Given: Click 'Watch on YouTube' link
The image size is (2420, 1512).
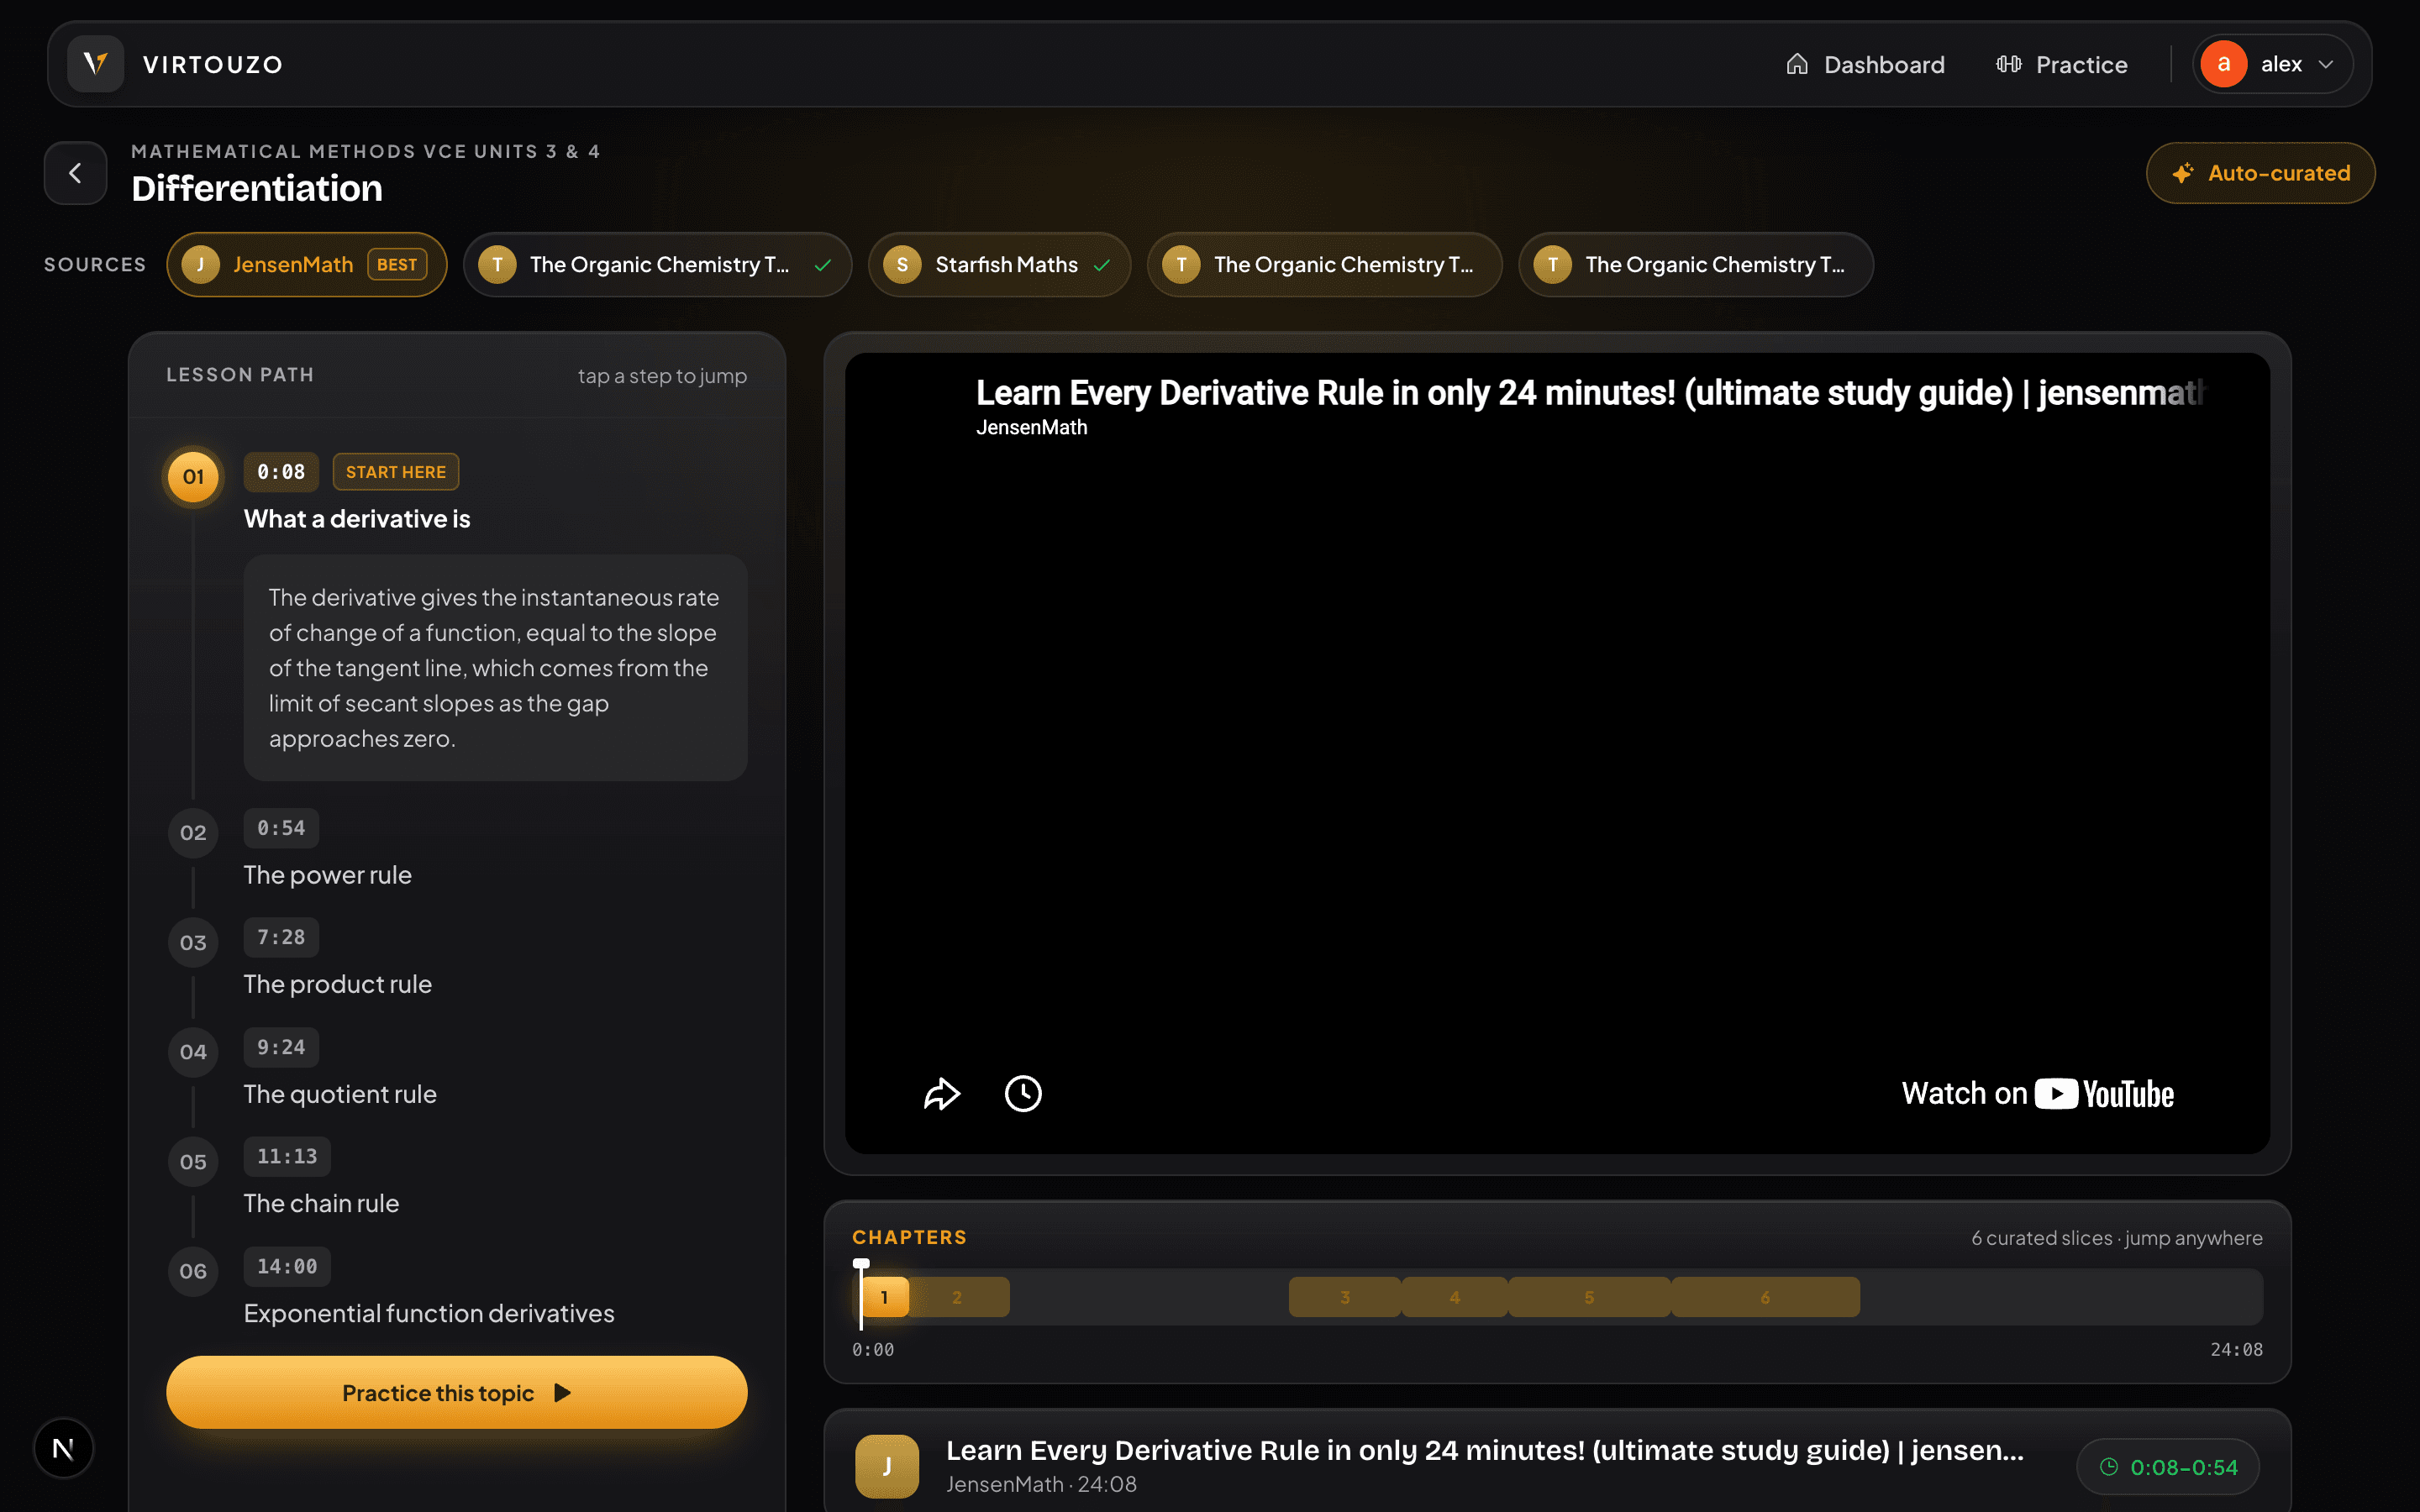Looking at the screenshot, I should click(x=2037, y=1094).
